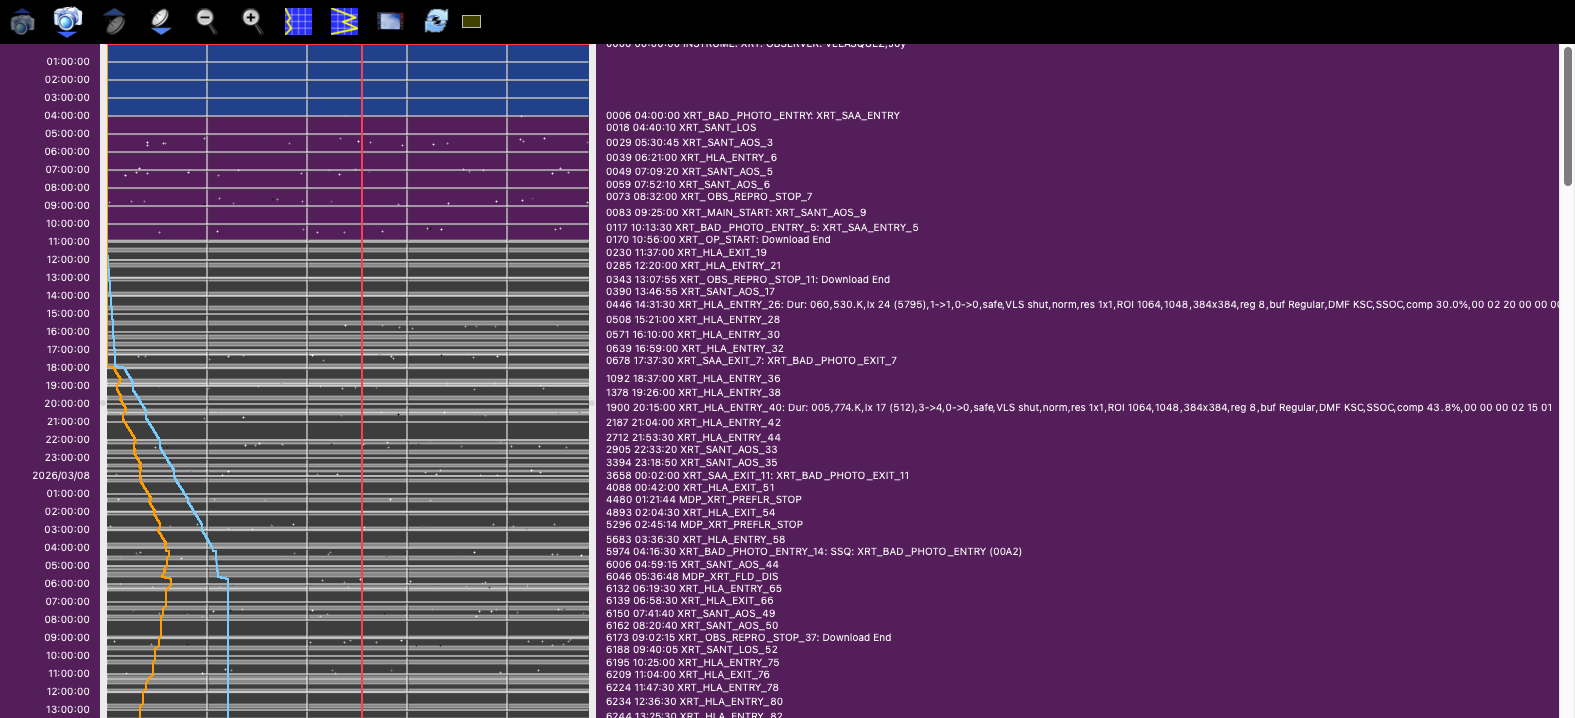Screen dimensions: 1575x718
Task: Click the 0006 XRT_BAD_PHOTO_ENTRY SAA entry
Action: tap(752, 116)
